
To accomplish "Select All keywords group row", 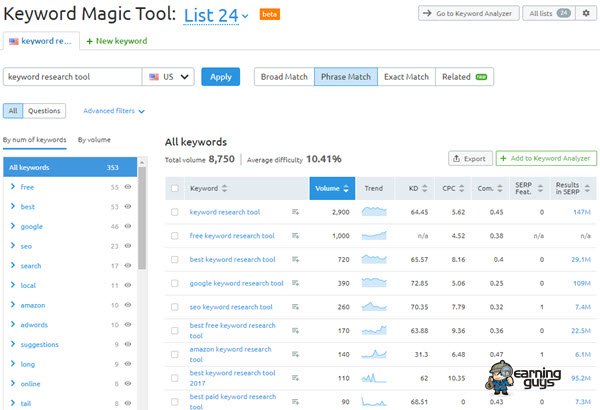I will (70, 167).
